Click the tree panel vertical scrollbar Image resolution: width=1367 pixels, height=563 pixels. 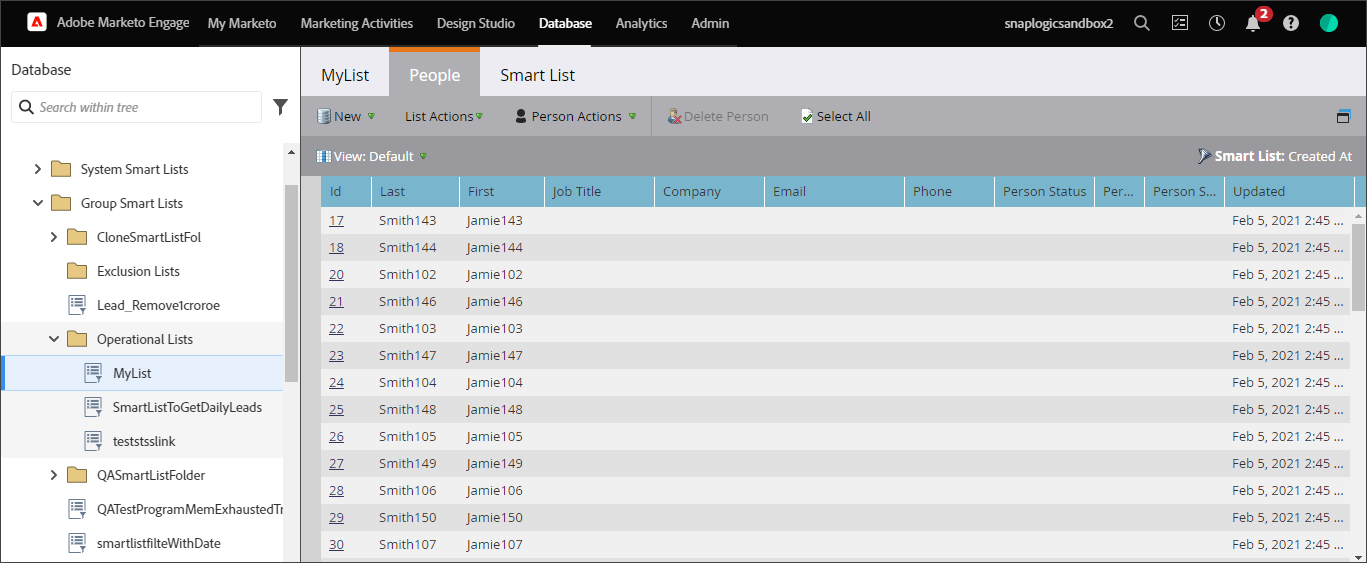pyautogui.click(x=291, y=283)
